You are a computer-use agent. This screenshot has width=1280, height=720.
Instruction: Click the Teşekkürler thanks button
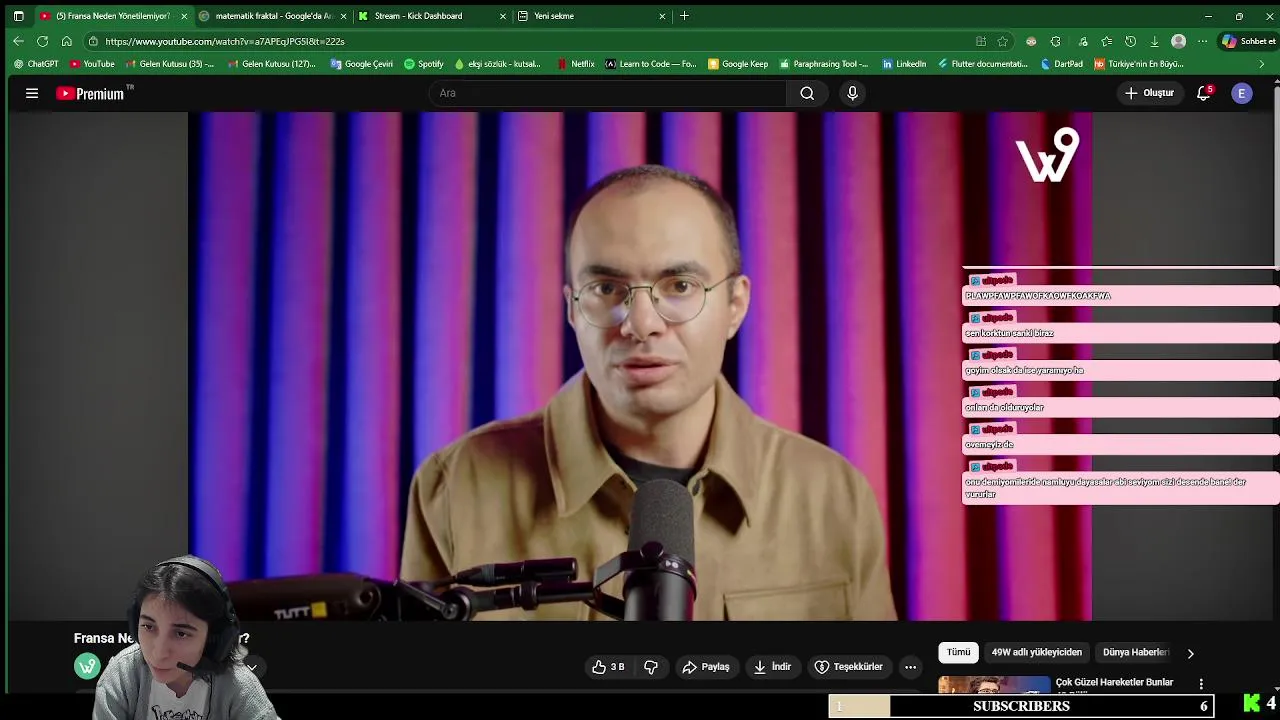click(849, 667)
